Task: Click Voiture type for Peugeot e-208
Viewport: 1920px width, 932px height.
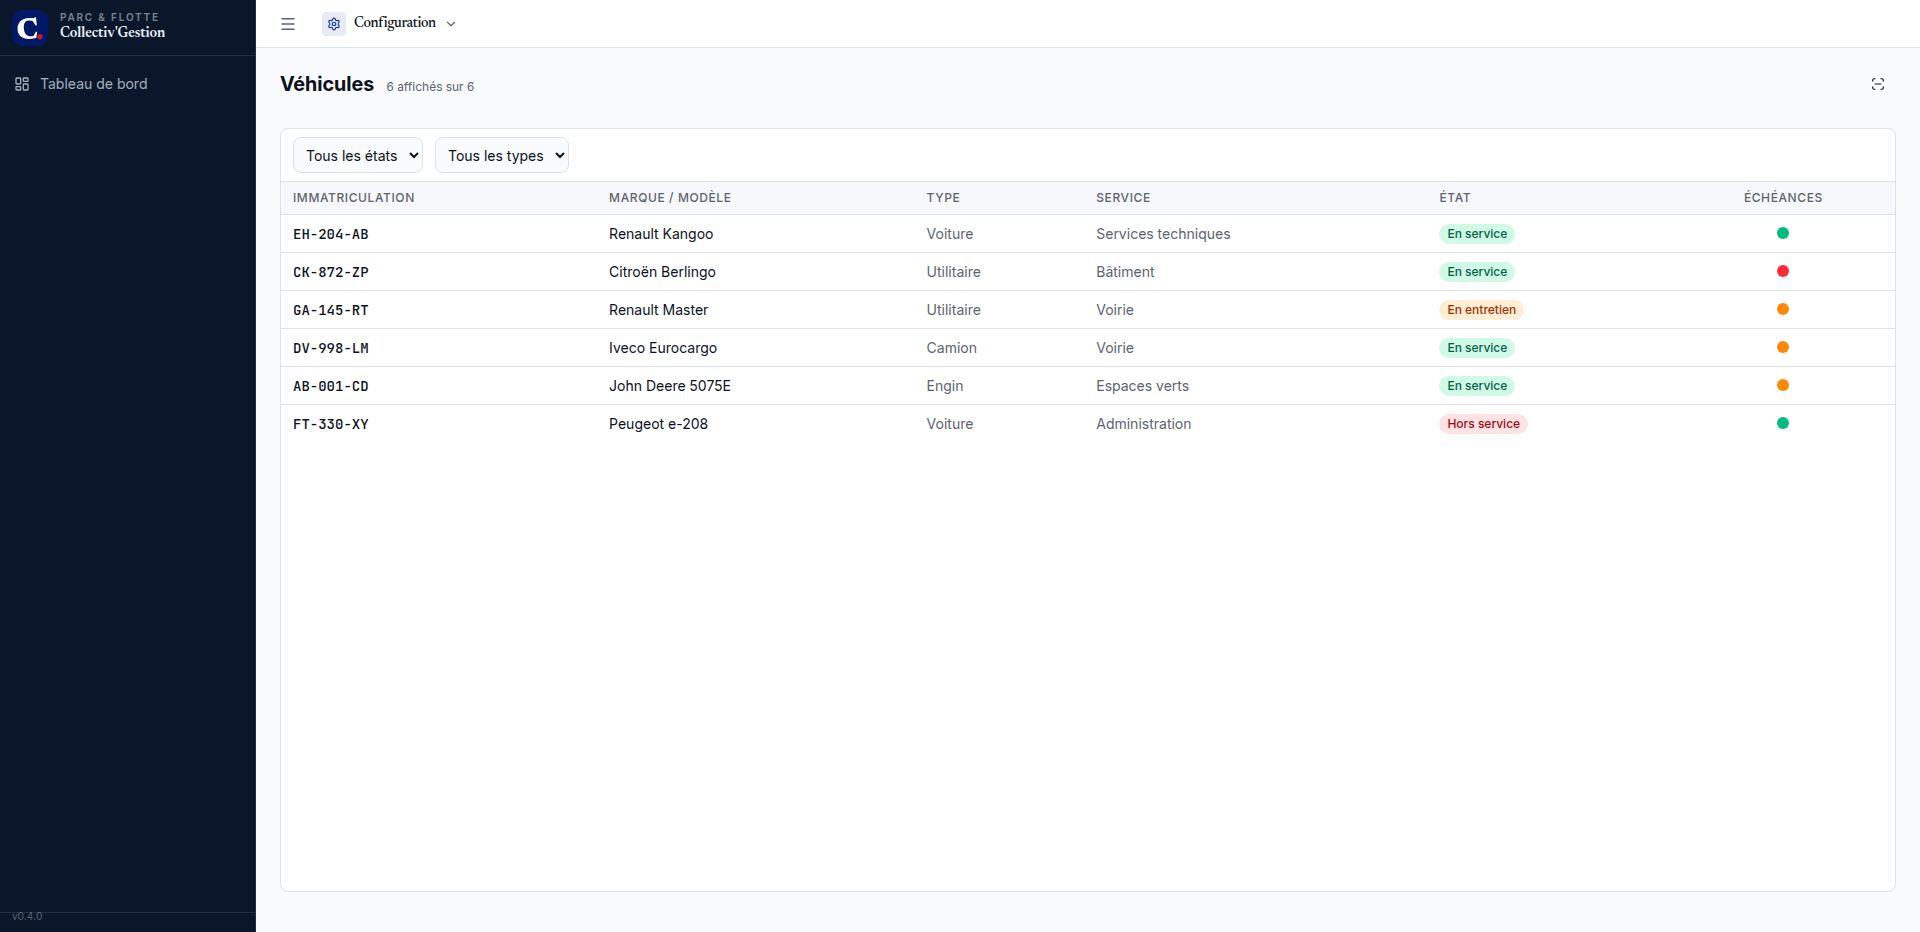Action: (949, 424)
